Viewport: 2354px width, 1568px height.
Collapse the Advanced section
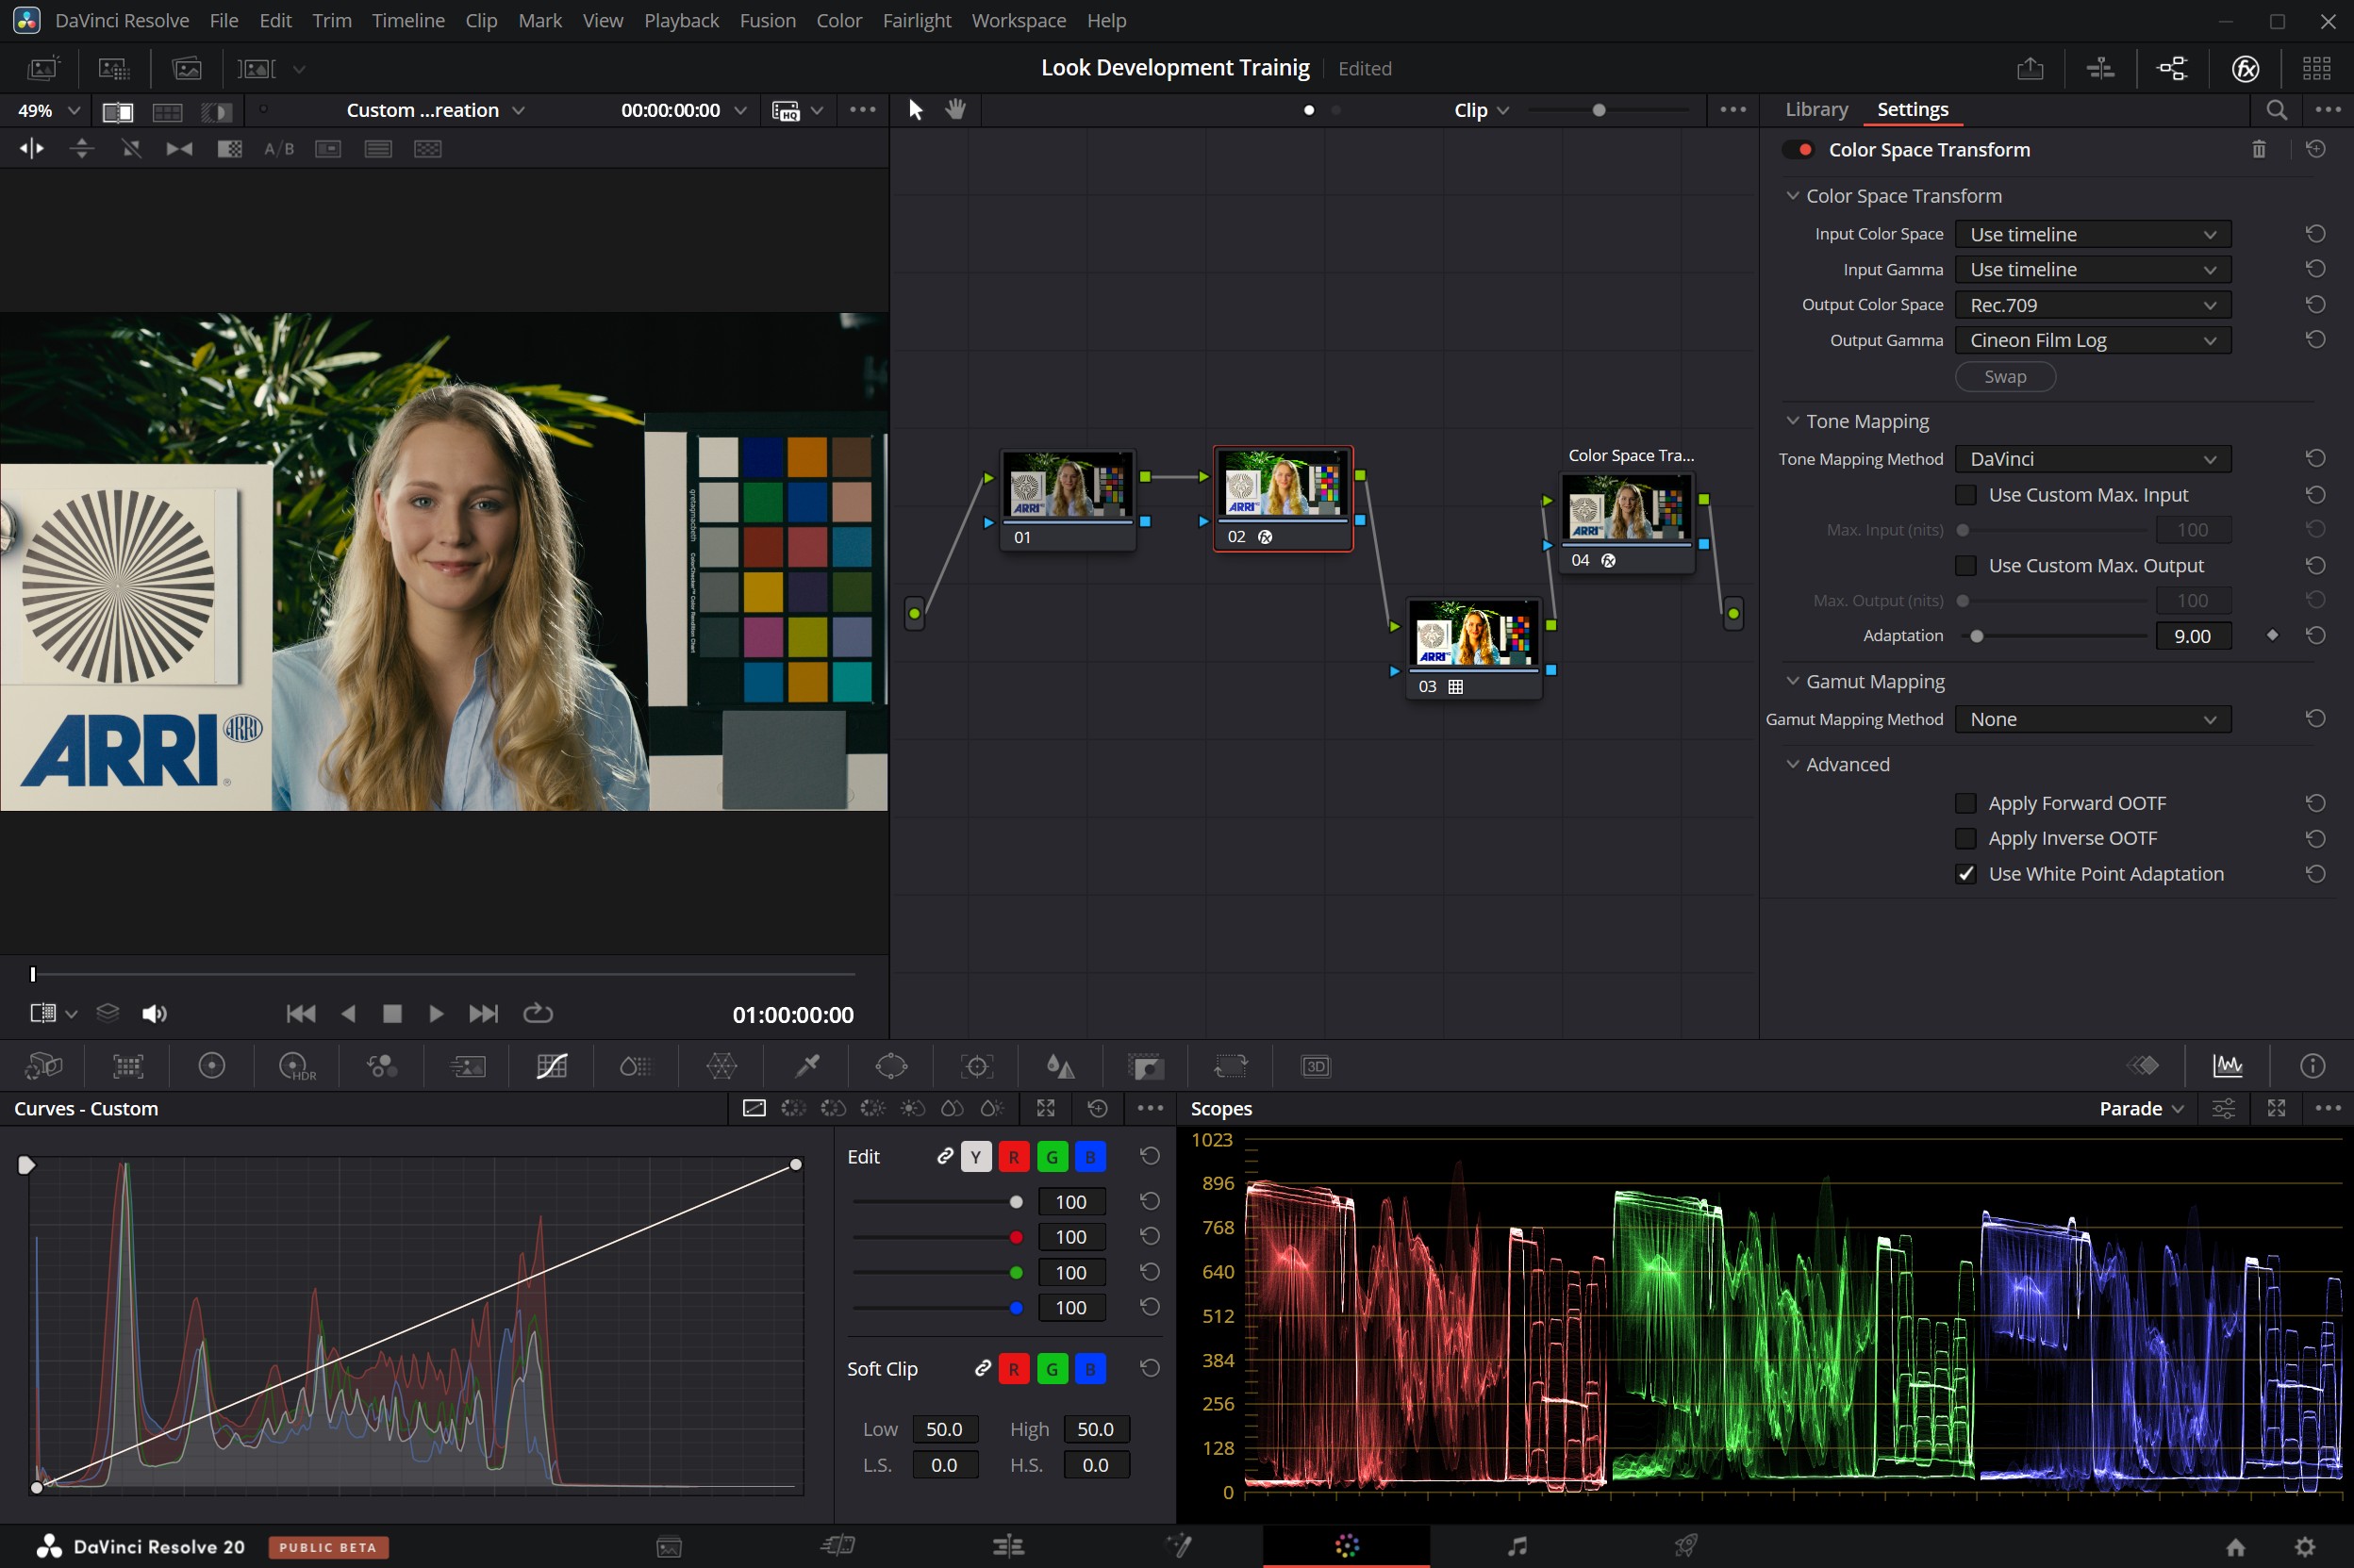point(1792,764)
